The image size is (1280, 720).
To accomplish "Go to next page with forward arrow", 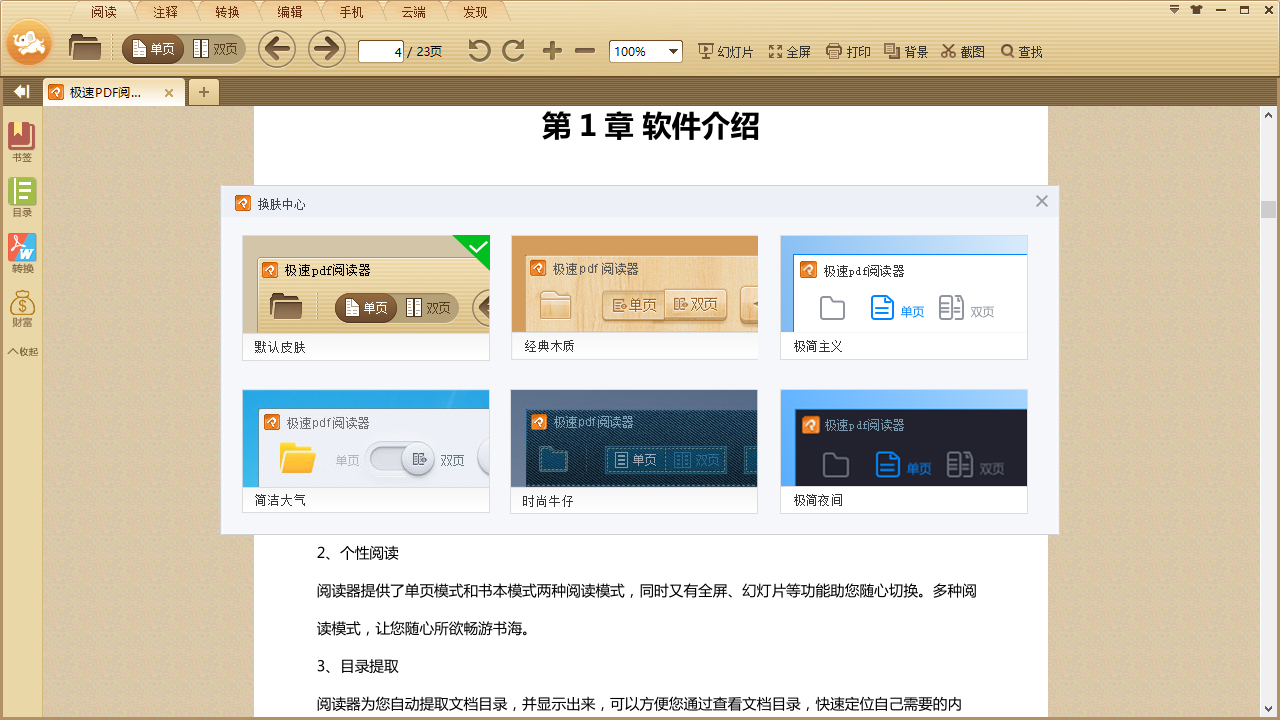I will [326, 49].
